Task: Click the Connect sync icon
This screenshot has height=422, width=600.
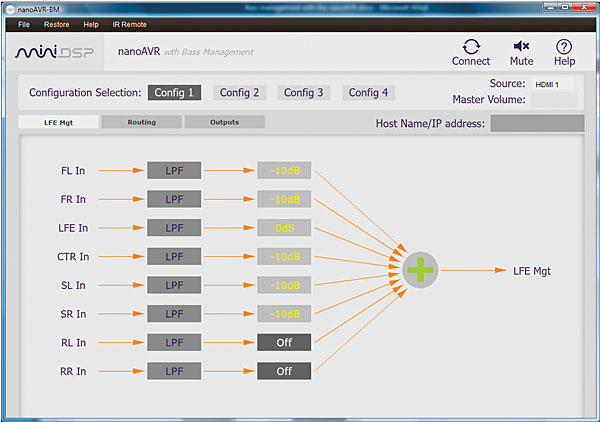Action: (471, 47)
